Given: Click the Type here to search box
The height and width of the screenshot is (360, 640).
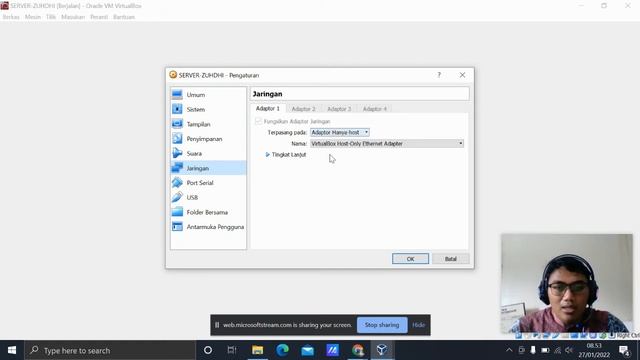Looking at the screenshot, I should pyautogui.click(x=110, y=350).
